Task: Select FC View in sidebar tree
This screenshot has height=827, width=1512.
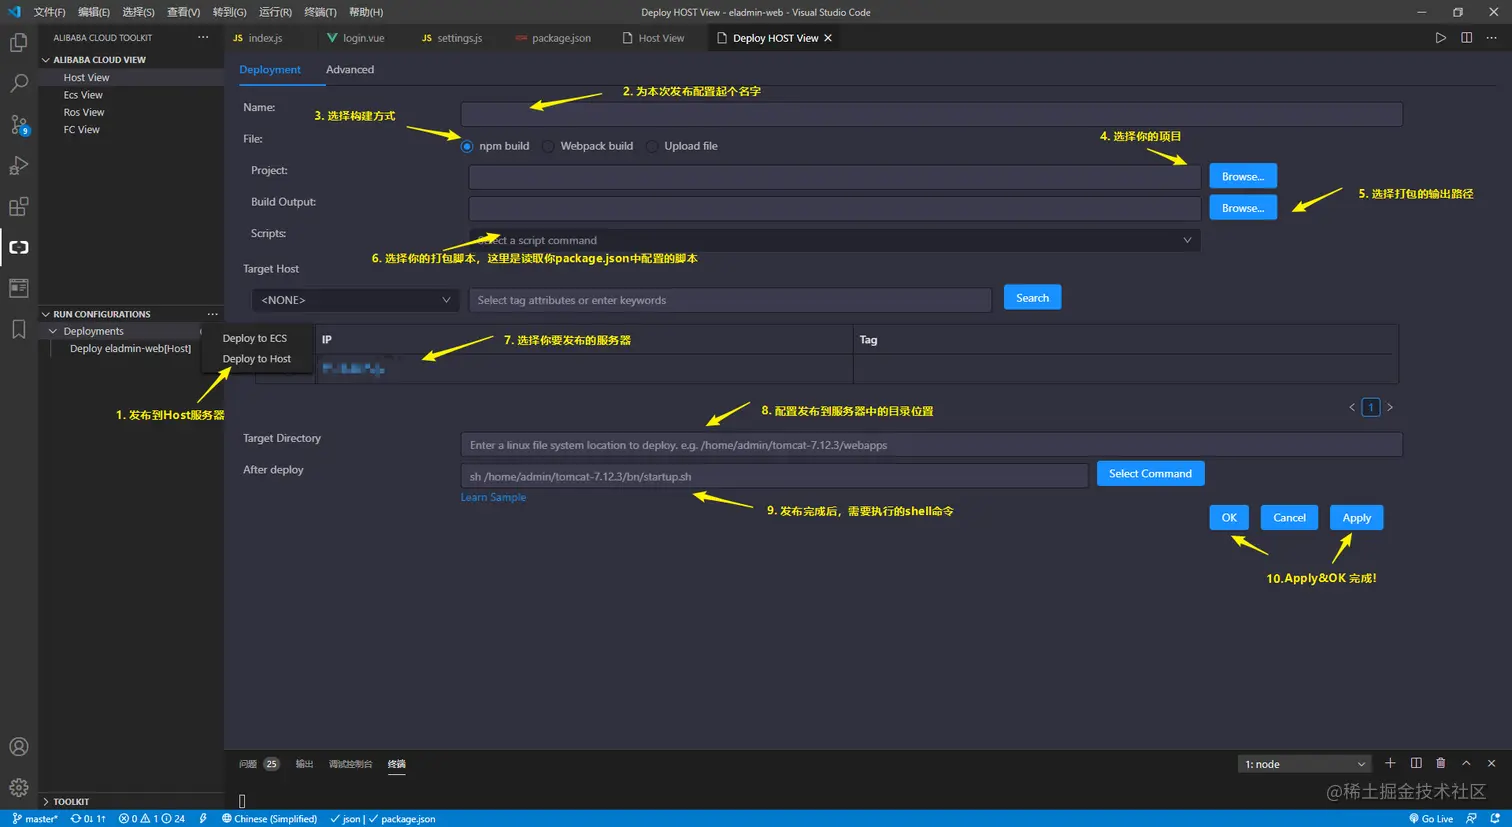Action: pyautogui.click(x=81, y=130)
